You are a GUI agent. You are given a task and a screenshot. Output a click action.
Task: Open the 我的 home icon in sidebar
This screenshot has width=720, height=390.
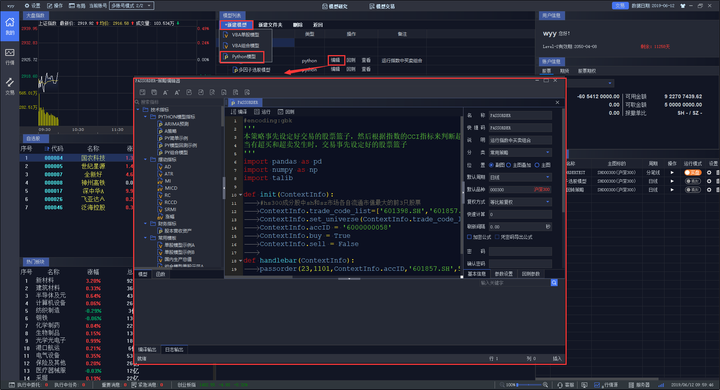(x=10, y=26)
